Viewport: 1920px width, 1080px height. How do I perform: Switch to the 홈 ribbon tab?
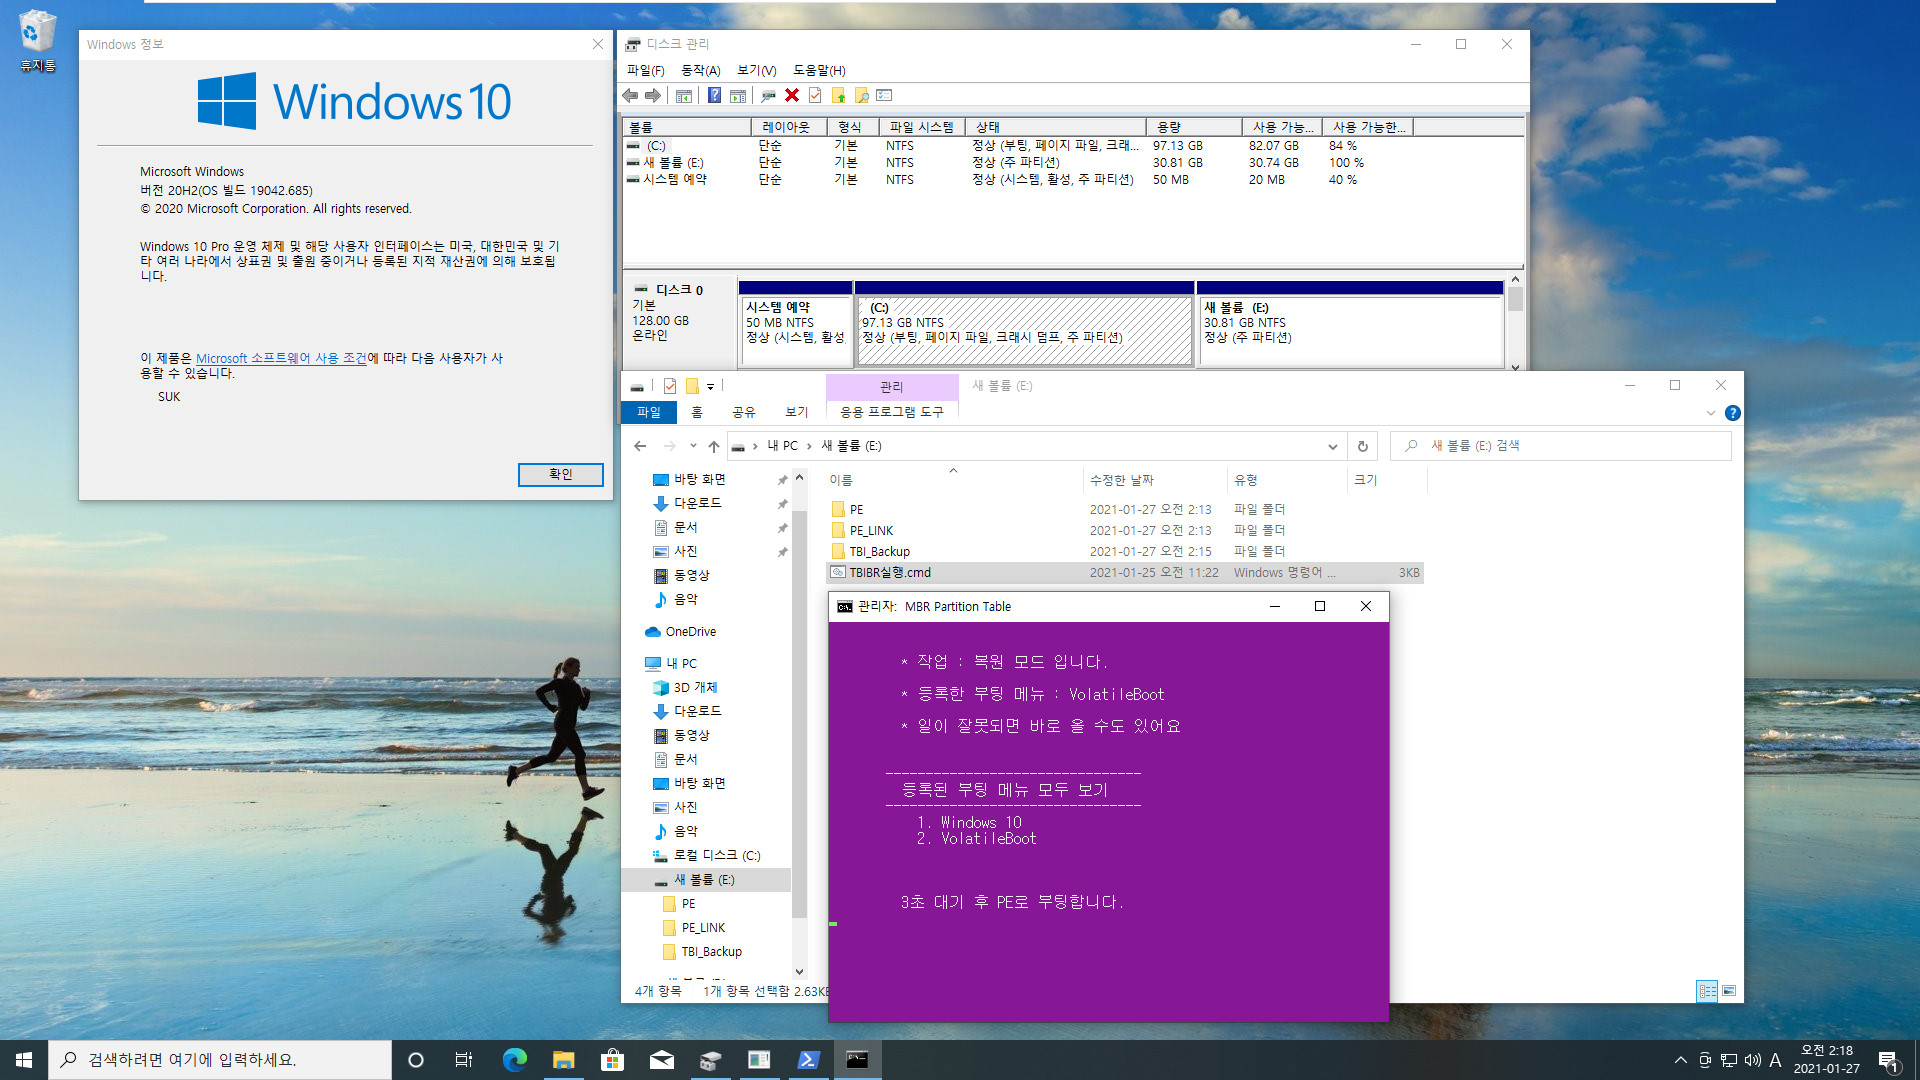click(697, 412)
